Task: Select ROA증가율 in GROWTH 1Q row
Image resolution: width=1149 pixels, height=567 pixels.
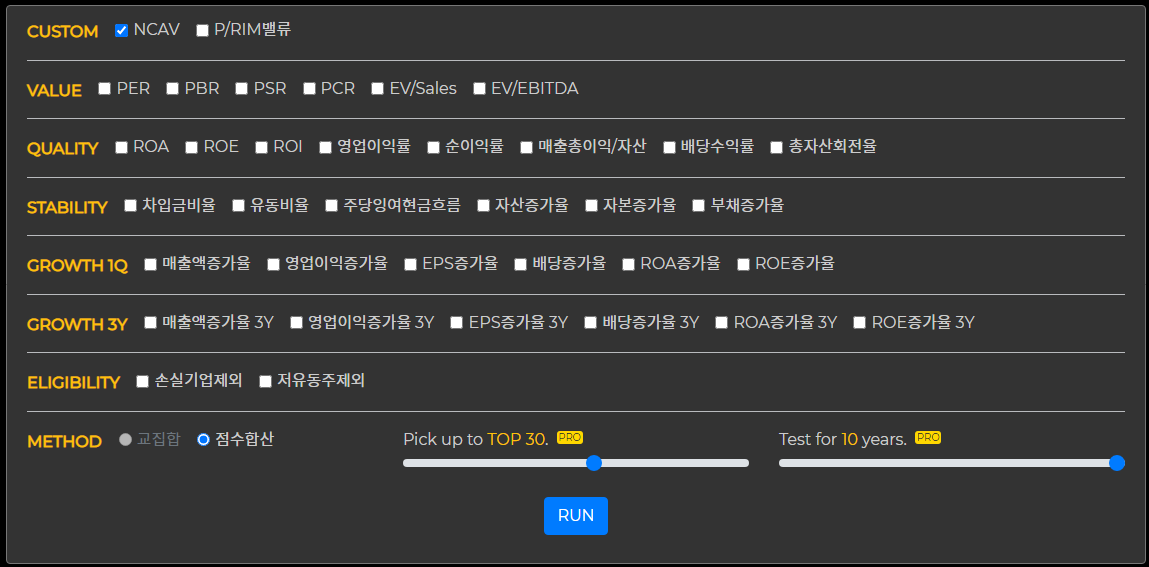Action: point(628,264)
